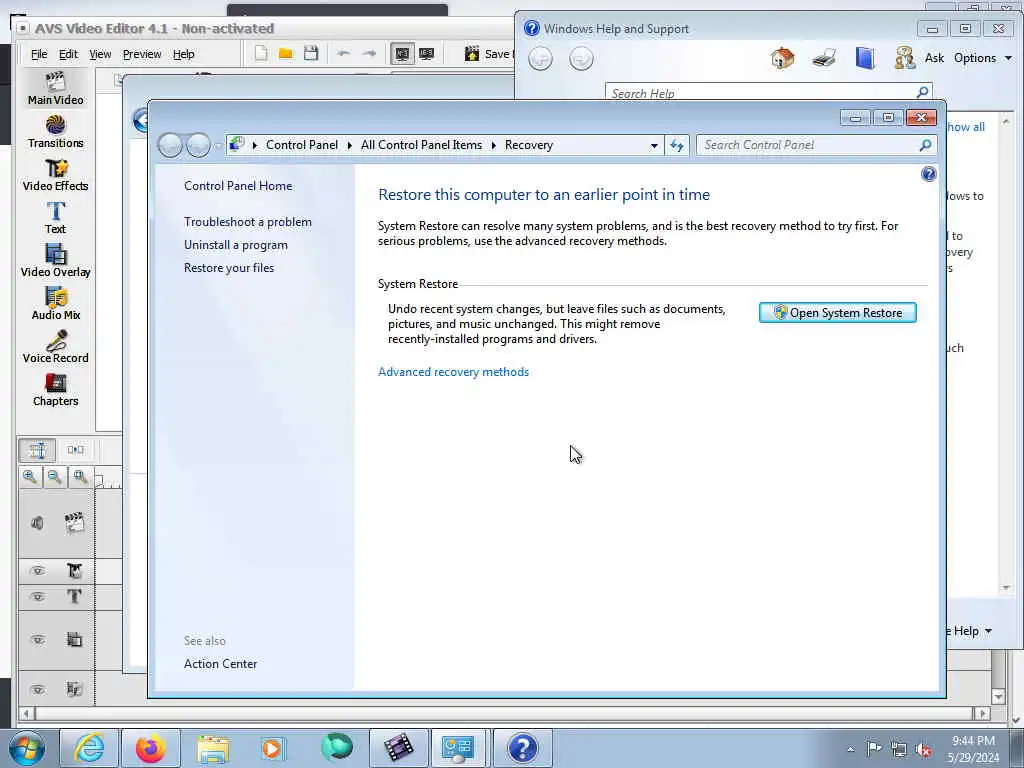1024x768 pixels.
Task: Open Video Overlay in AVS sidebar
Action: point(56,261)
